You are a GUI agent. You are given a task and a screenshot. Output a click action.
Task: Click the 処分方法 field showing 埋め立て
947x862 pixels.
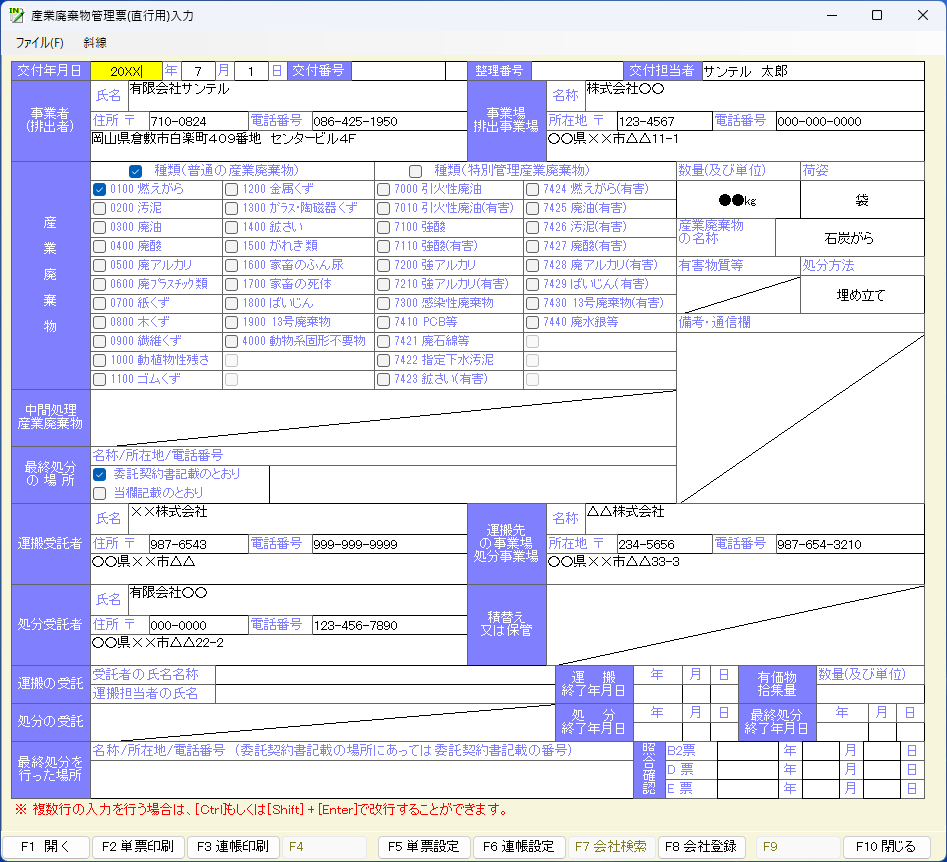pos(861,295)
